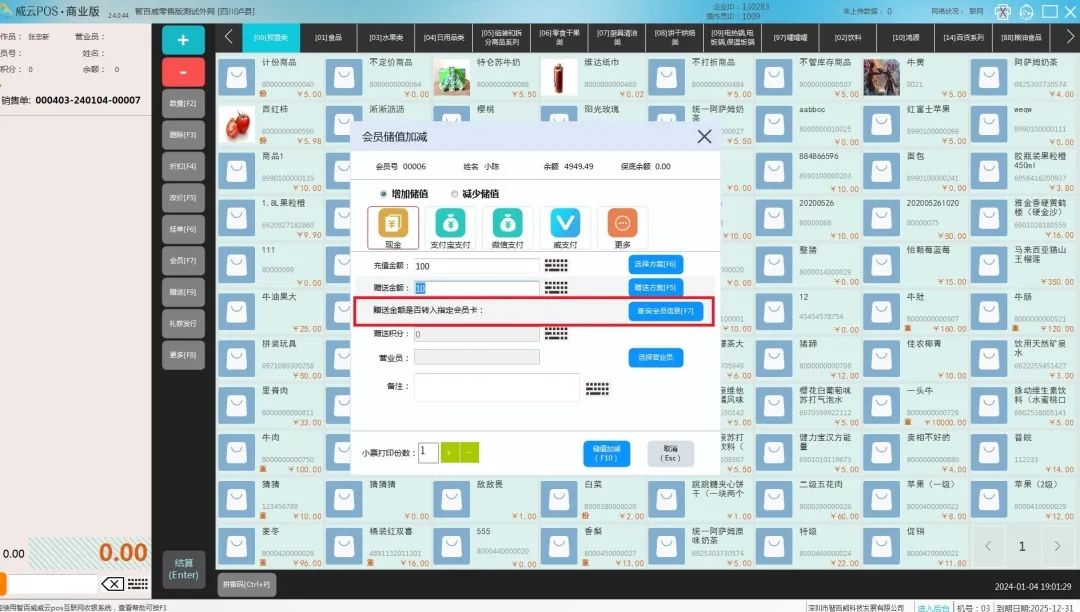Click 查询会员信息[F7] button

(x=667, y=311)
